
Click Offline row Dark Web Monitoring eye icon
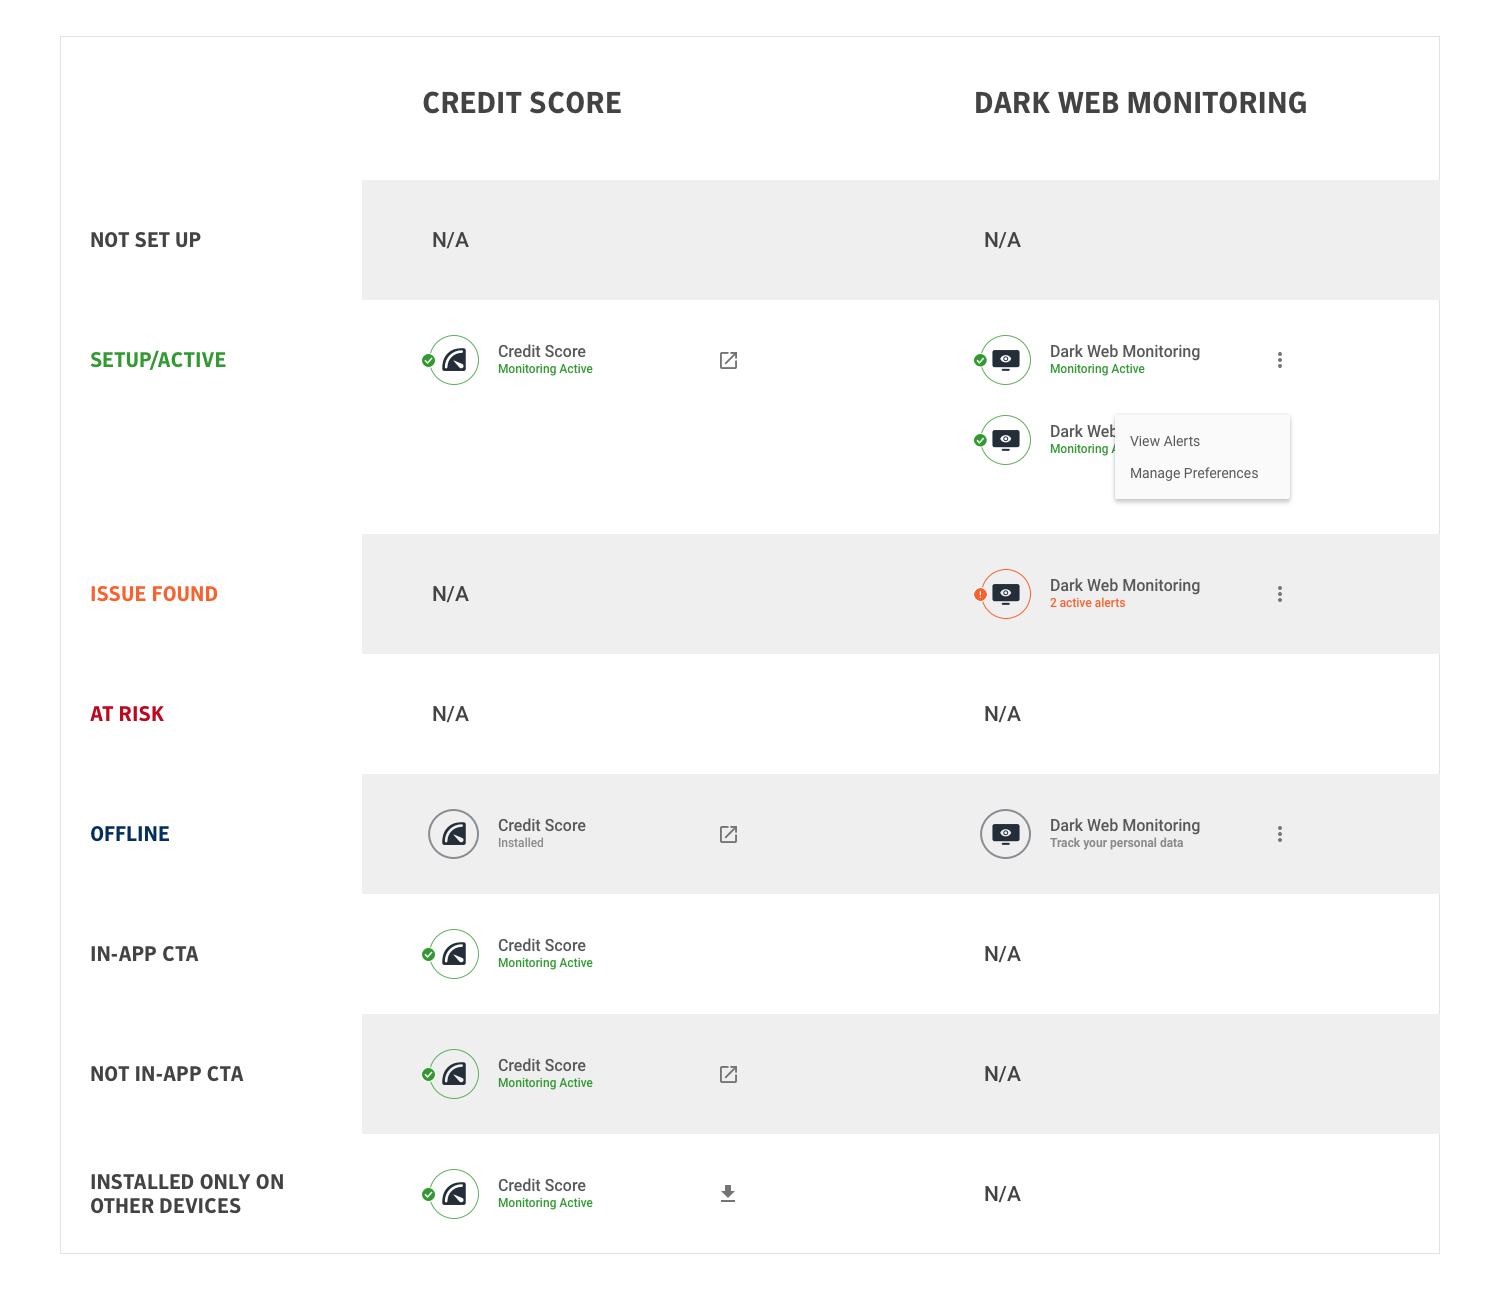[x=1005, y=834]
